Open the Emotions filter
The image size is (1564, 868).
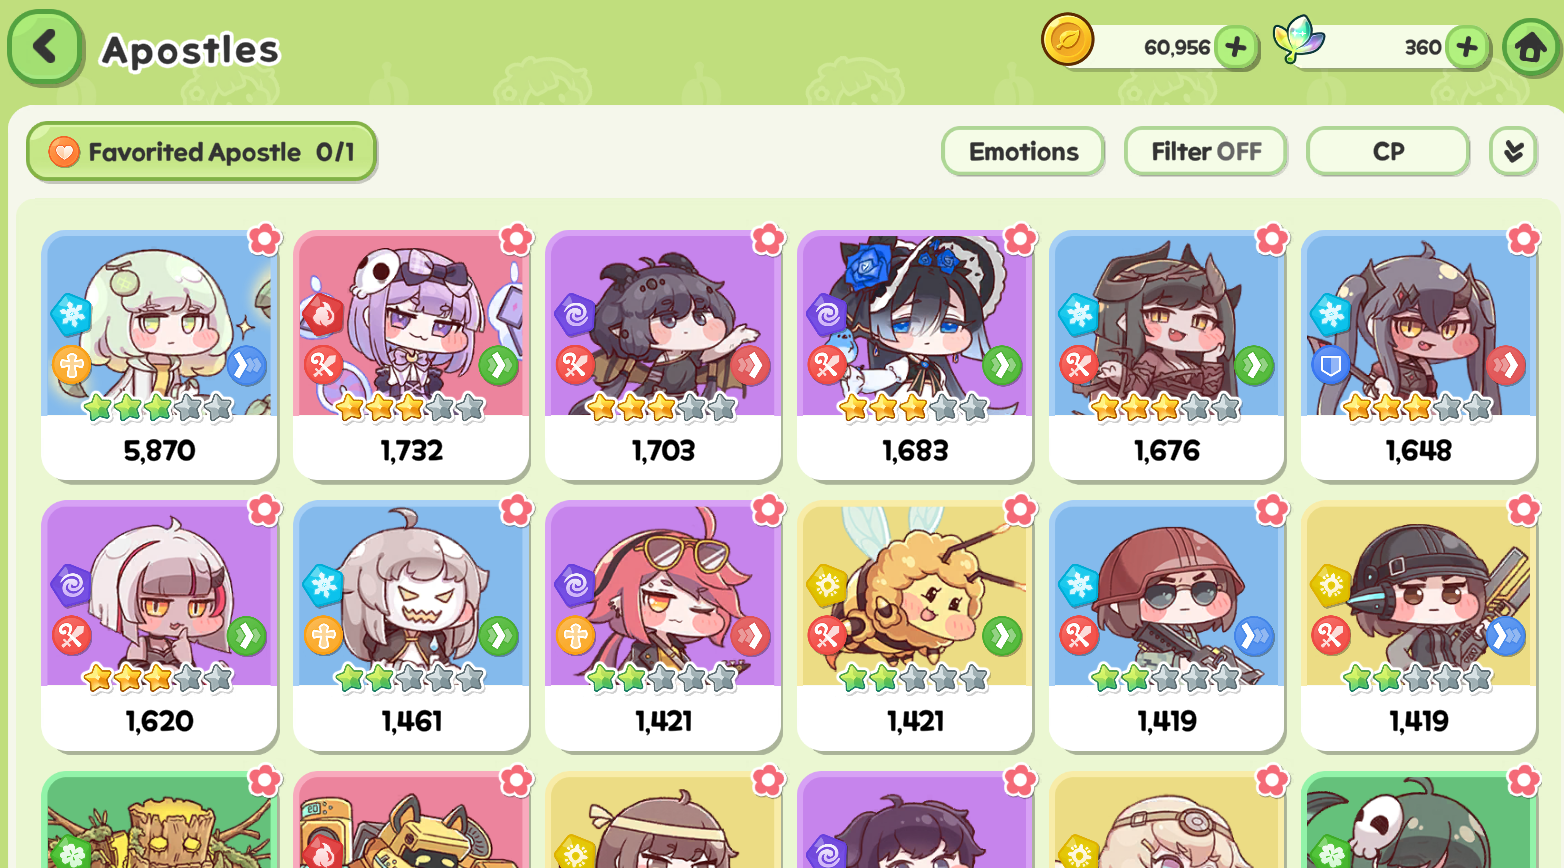pyautogui.click(x=1023, y=152)
